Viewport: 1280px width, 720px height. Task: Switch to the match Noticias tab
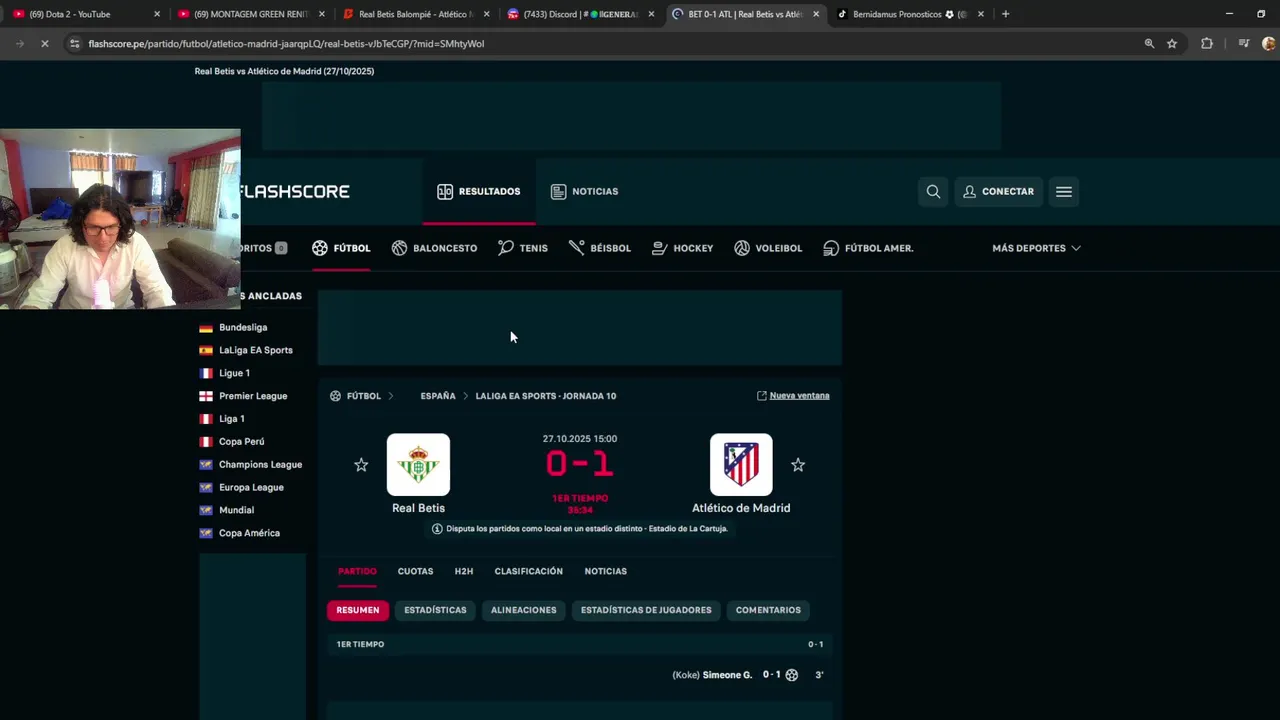click(606, 571)
